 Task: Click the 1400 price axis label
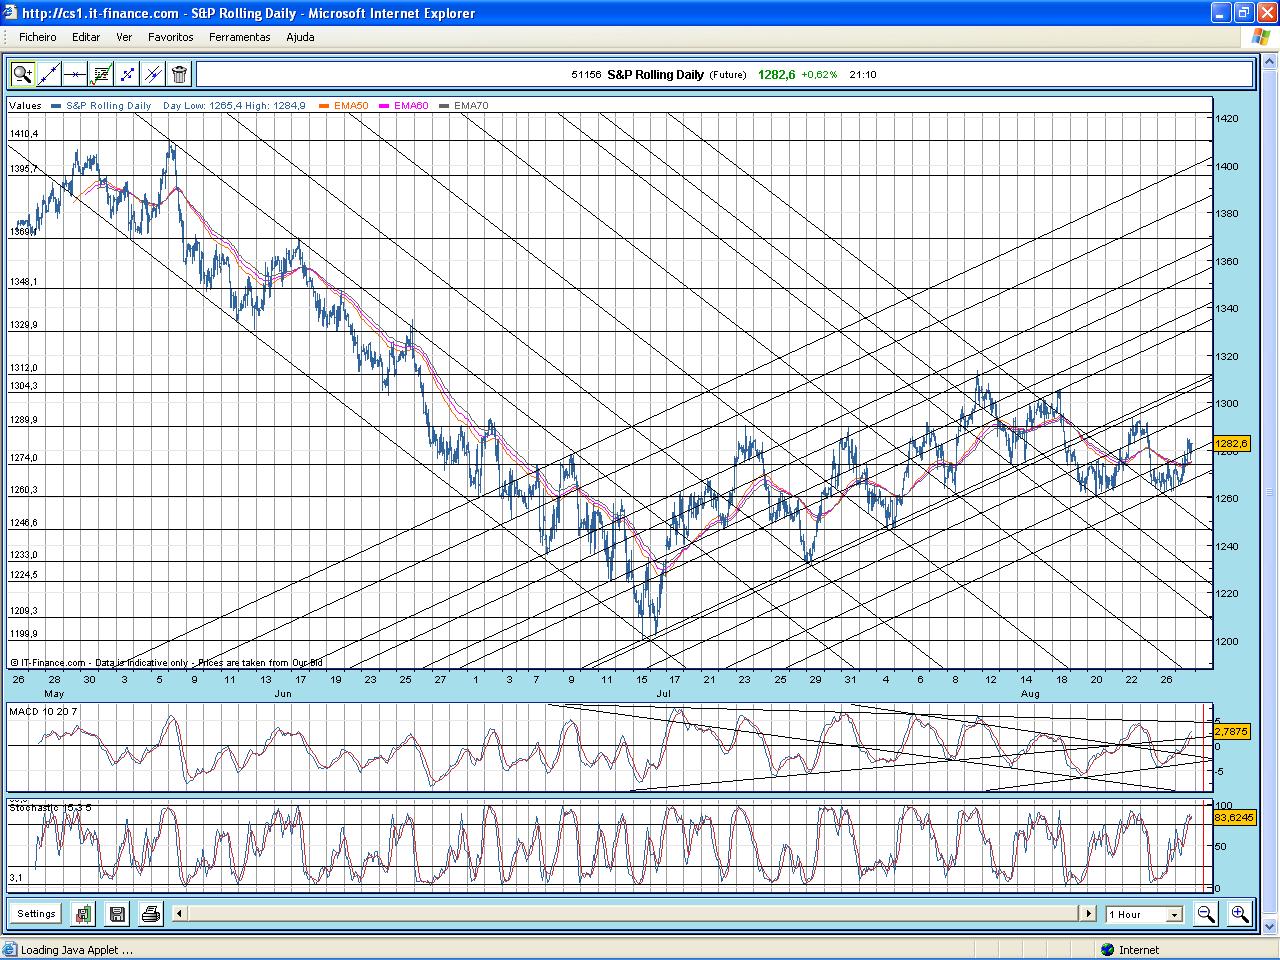coord(1226,166)
